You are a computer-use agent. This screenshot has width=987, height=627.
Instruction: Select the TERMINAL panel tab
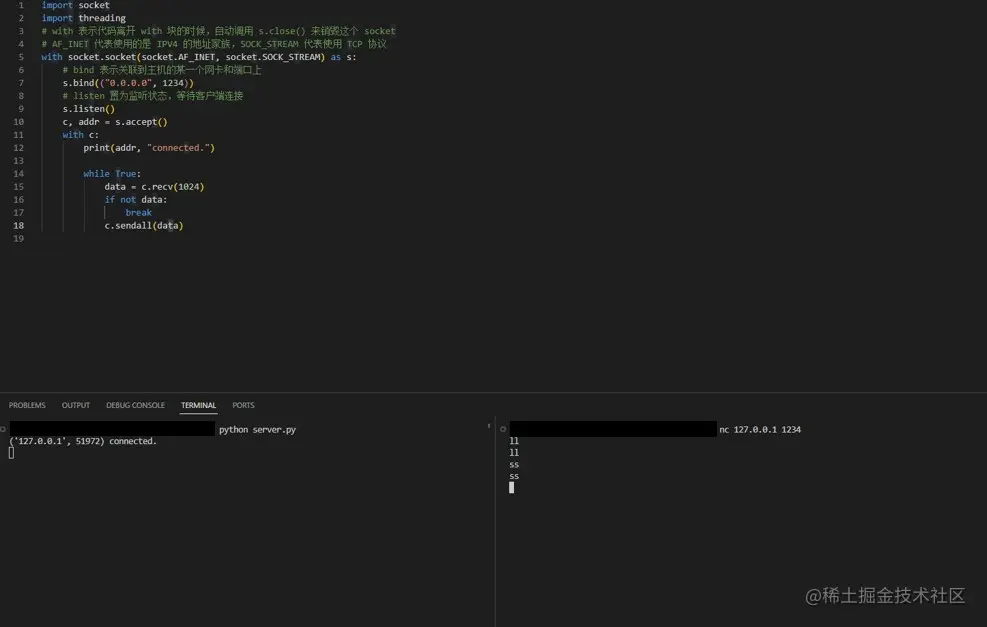[x=198, y=405]
